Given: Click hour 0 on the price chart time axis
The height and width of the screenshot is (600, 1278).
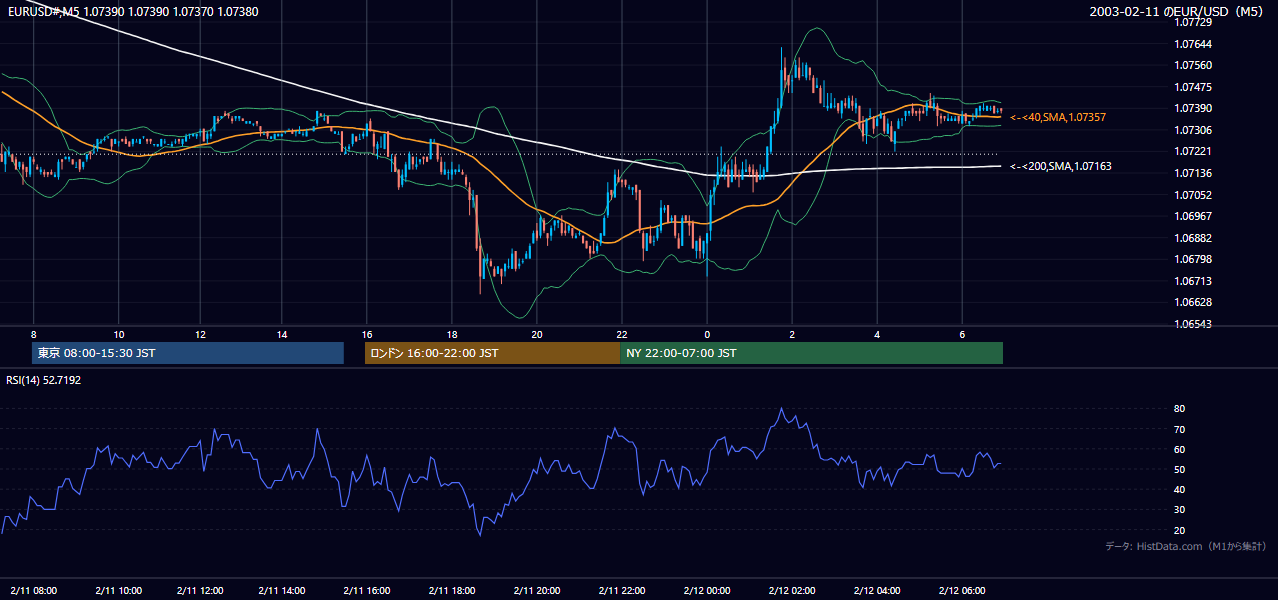Looking at the screenshot, I should pos(707,334).
